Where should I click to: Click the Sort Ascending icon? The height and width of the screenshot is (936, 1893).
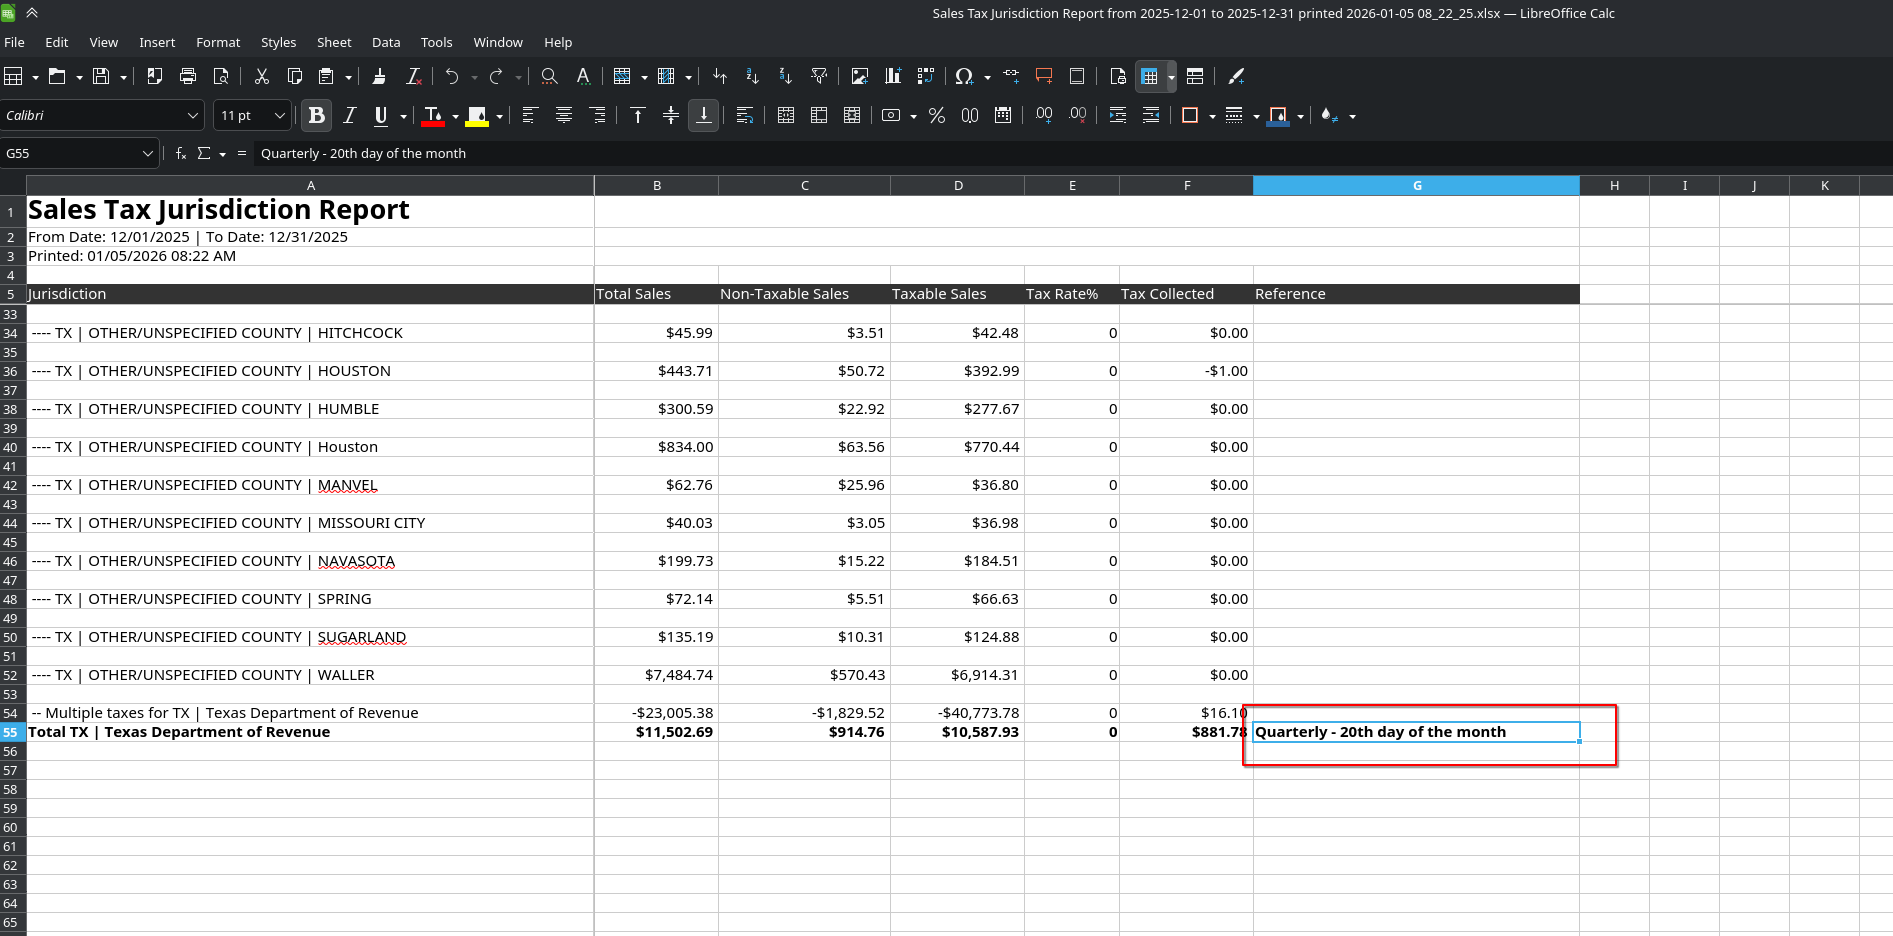[x=752, y=76]
